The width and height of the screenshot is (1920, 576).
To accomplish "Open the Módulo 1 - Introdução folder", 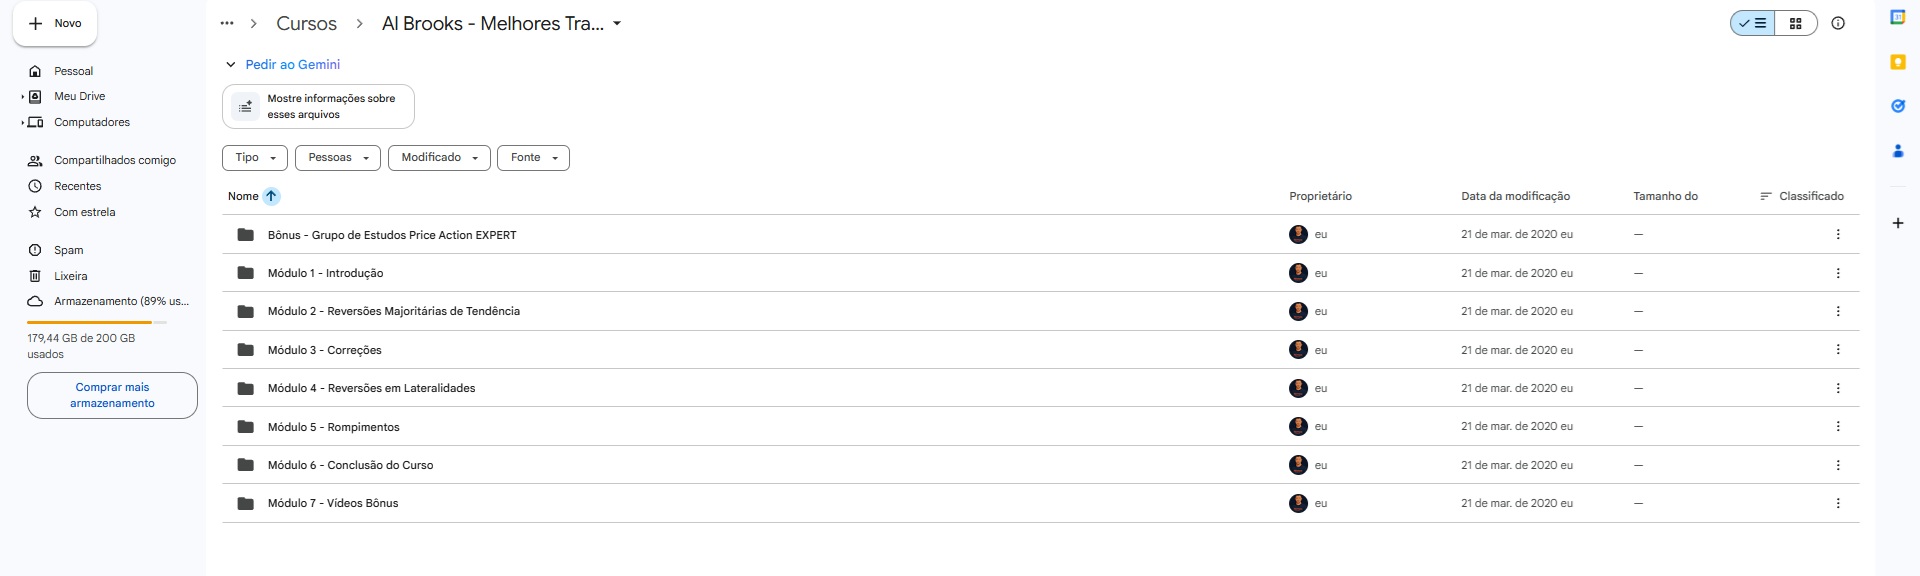I will pos(325,273).
